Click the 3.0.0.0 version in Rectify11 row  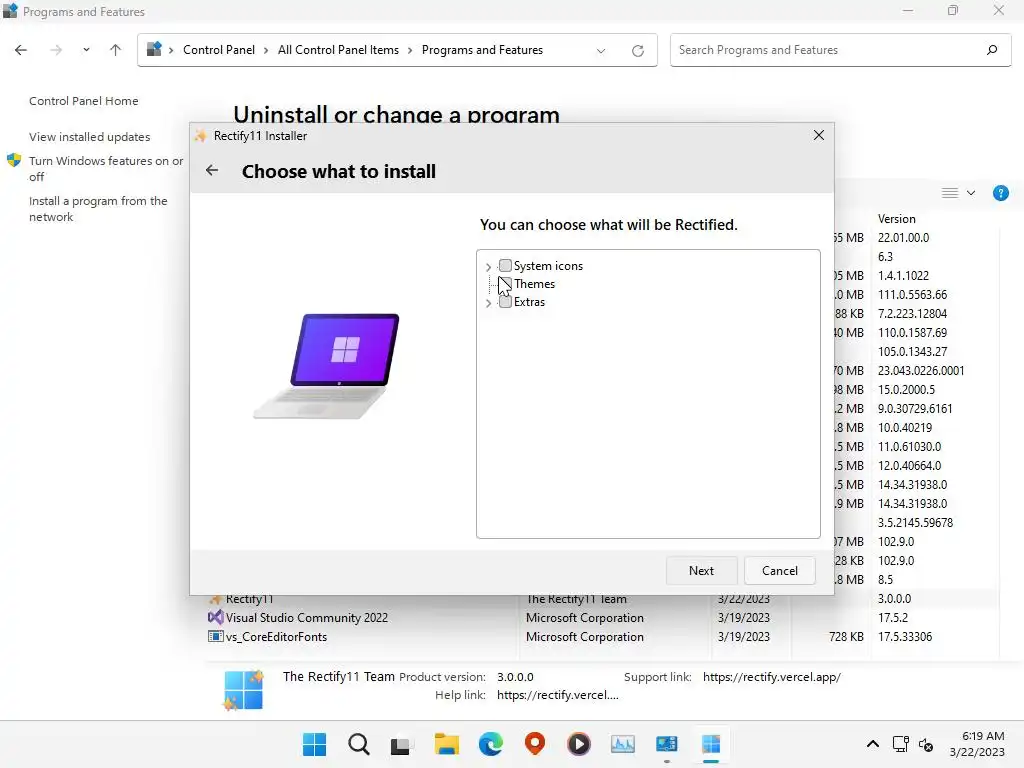pos(894,598)
